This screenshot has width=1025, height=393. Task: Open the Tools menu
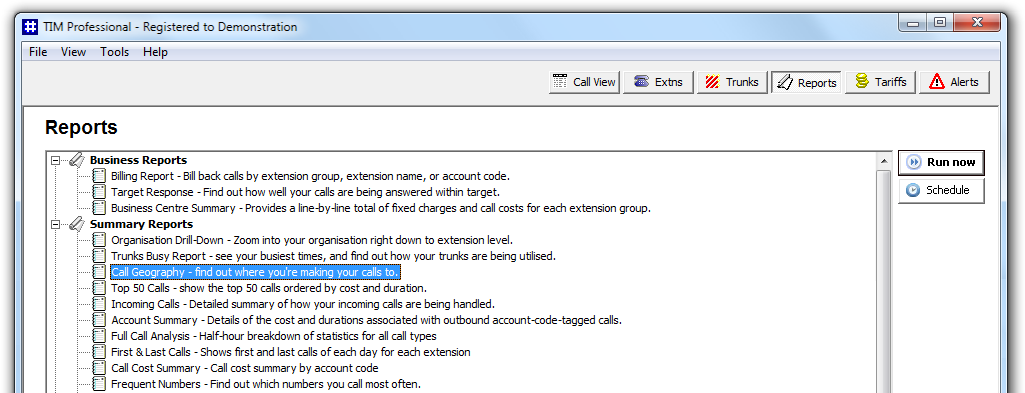tap(114, 52)
